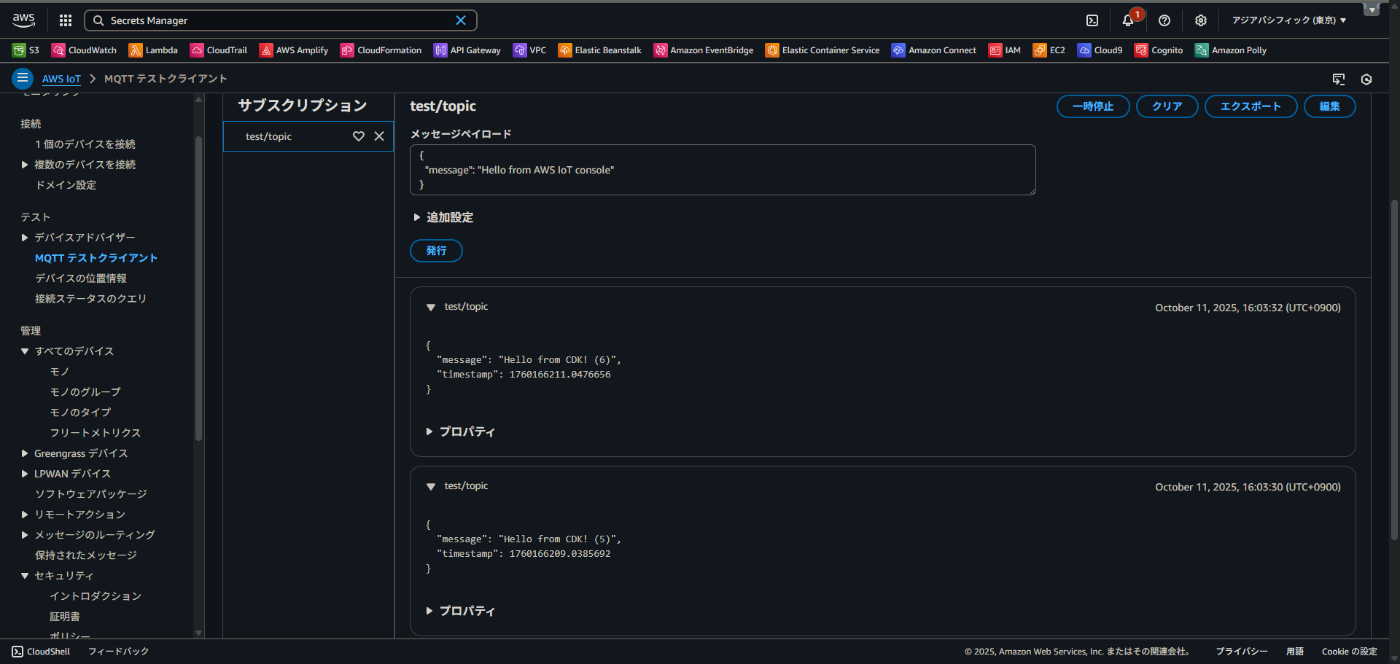This screenshot has width=1400, height=664.
Task: Open Amazon EventBridge favorite shortcut
Action: point(704,50)
